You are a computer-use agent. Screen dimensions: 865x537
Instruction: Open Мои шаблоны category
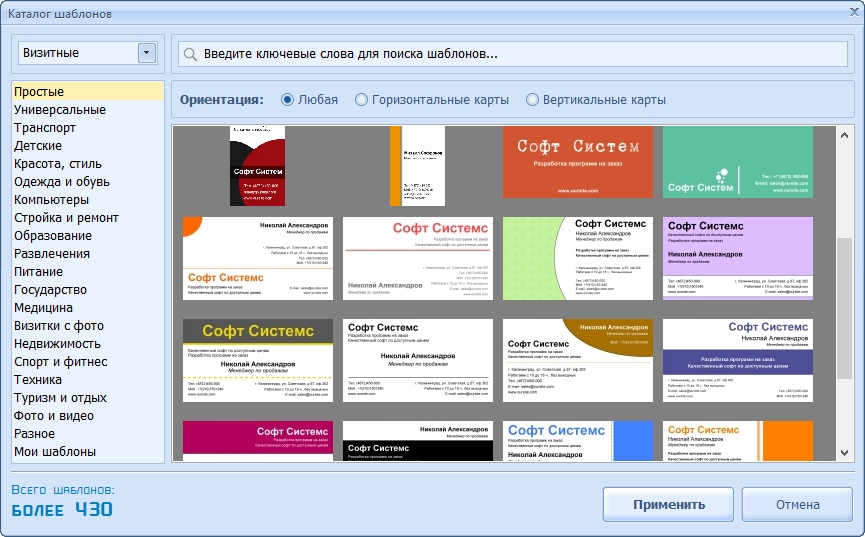(x=55, y=452)
